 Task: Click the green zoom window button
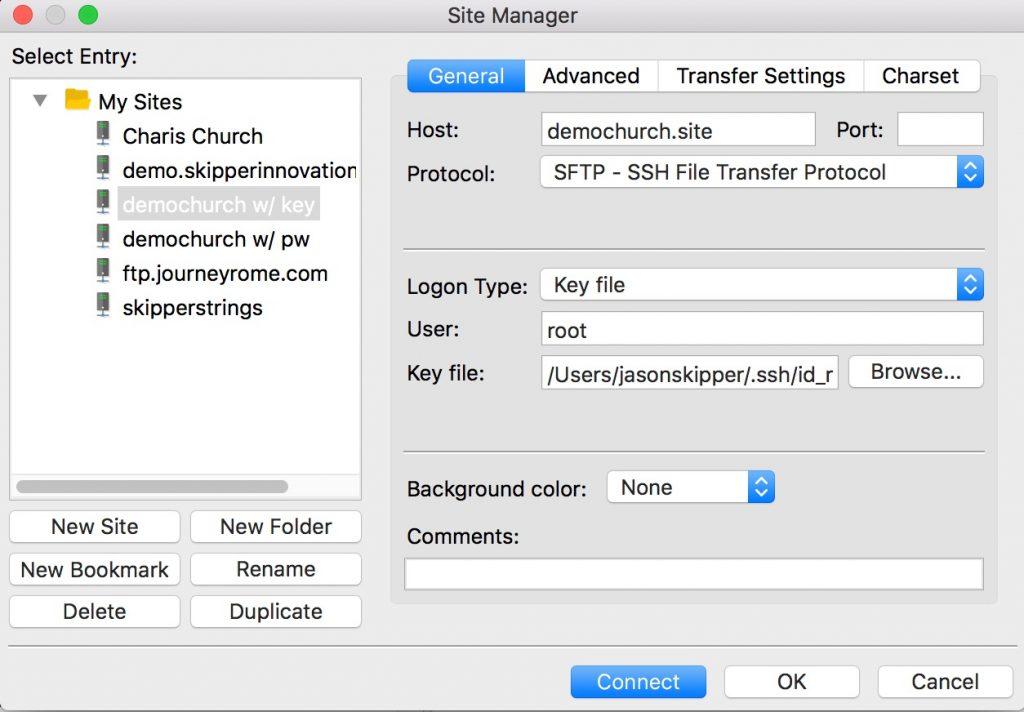pyautogui.click(x=88, y=14)
